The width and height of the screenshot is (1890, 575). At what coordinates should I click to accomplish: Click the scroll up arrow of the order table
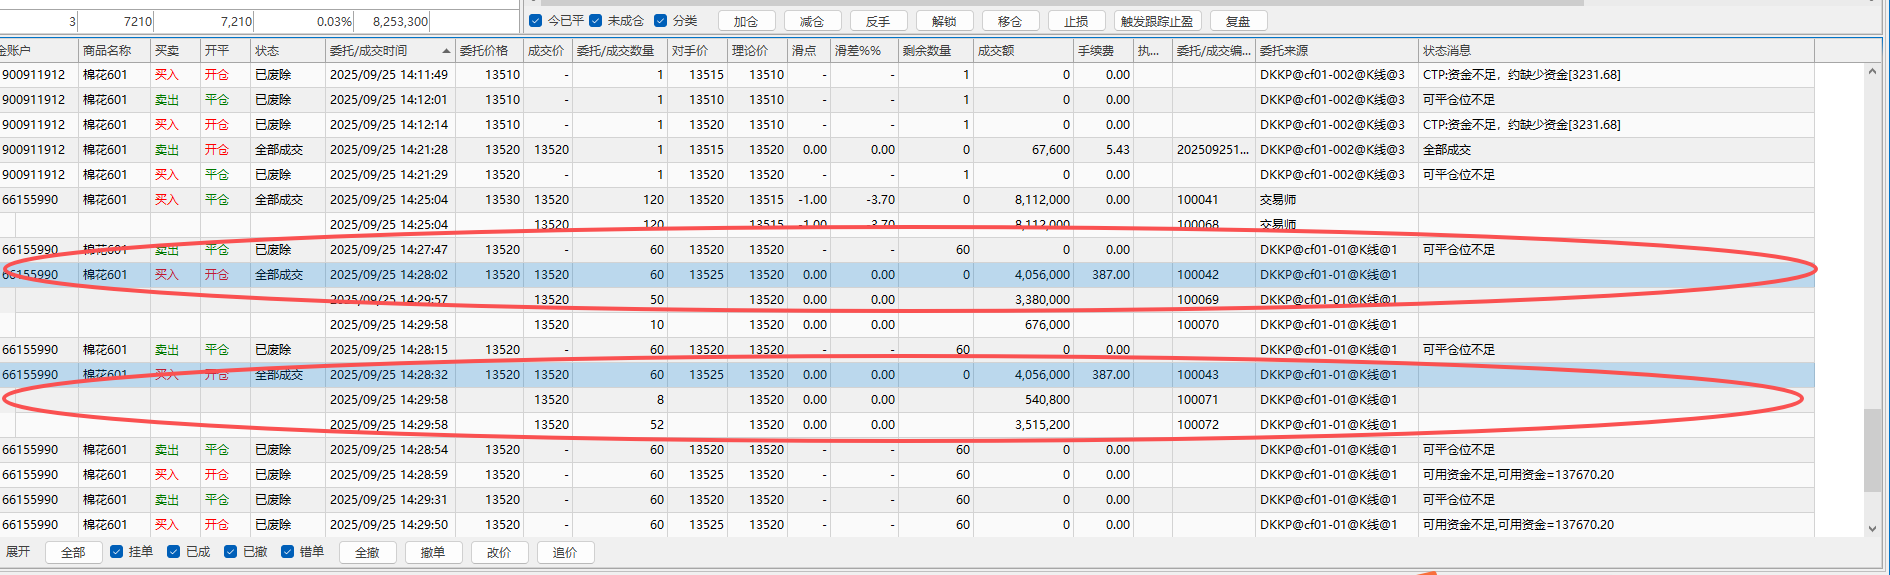pyautogui.click(x=1872, y=72)
